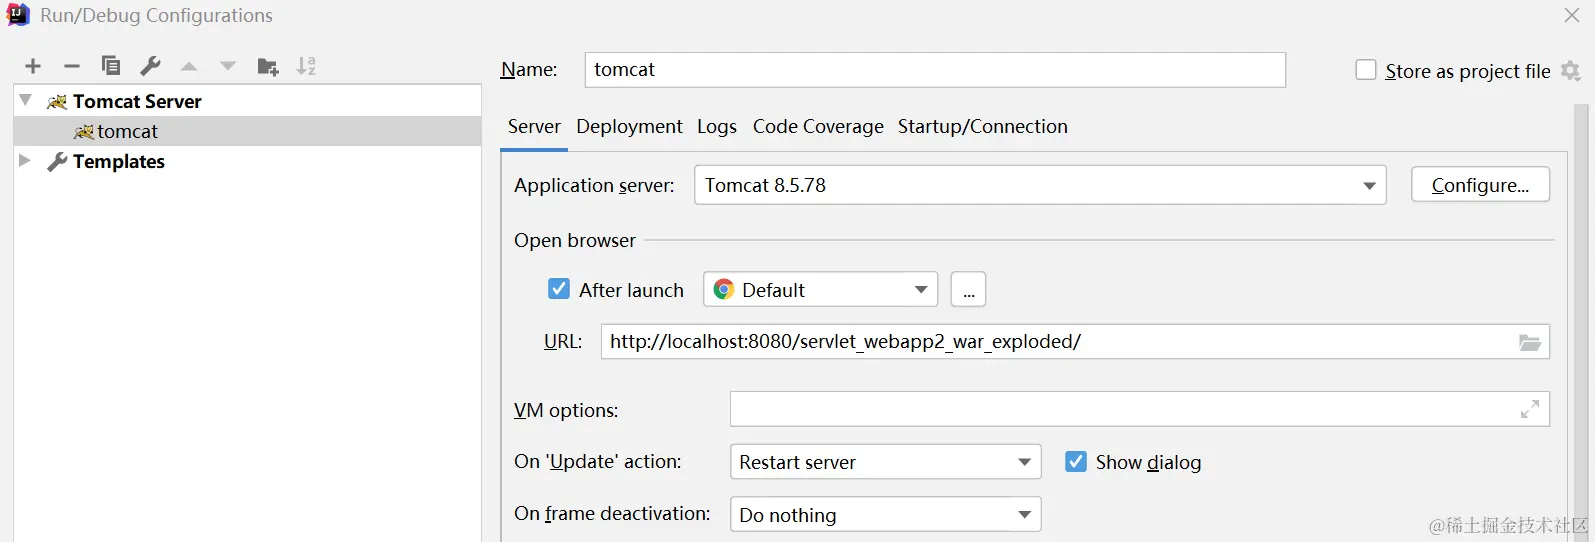Open Edit Templates wrench icon
The height and width of the screenshot is (542, 1595).
click(x=150, y=66)
